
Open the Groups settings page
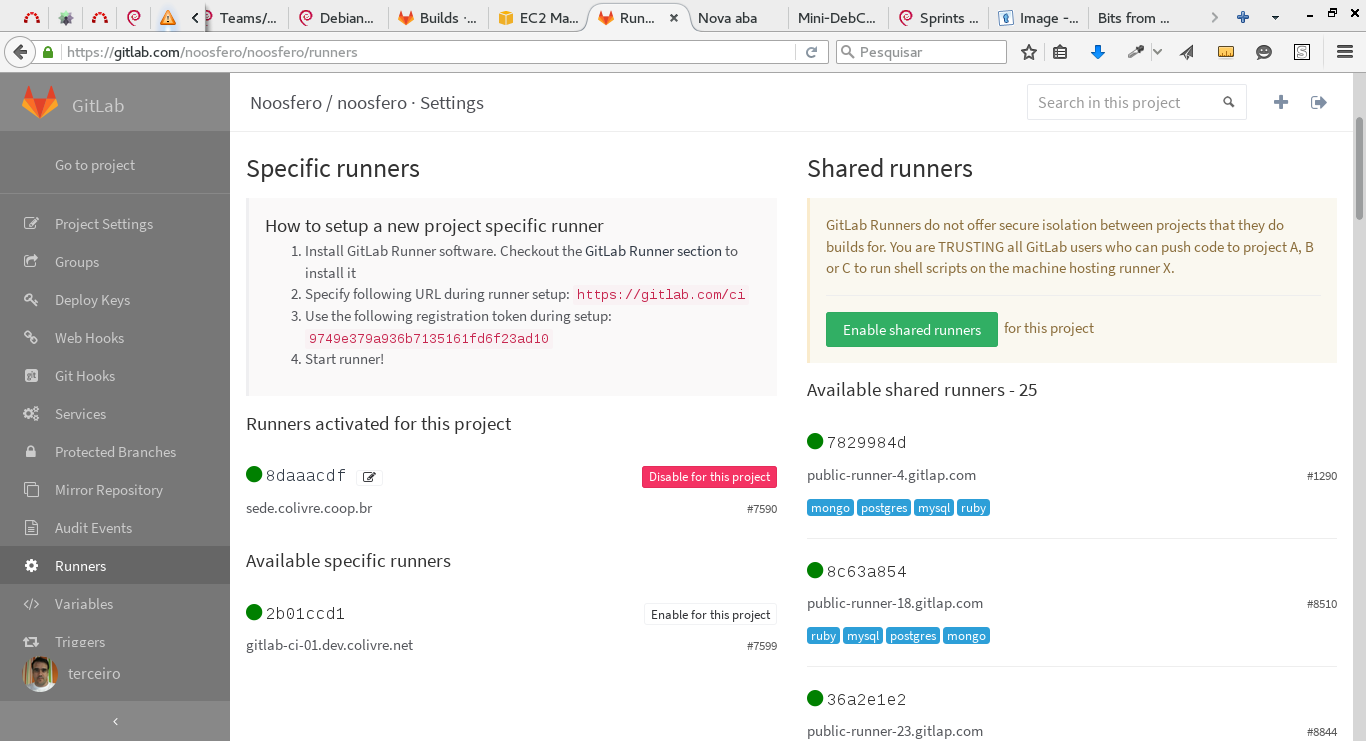(x=77, y=262)
